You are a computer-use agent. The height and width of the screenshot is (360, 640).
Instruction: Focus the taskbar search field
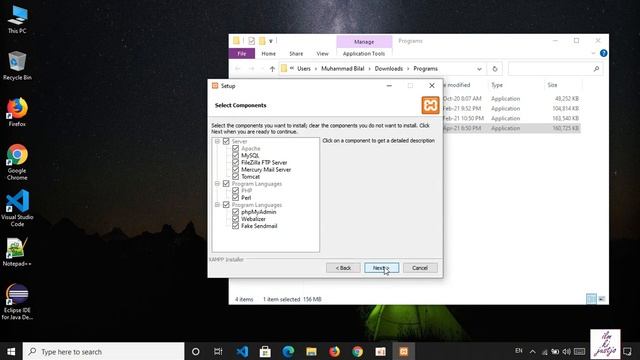[104, 351]
